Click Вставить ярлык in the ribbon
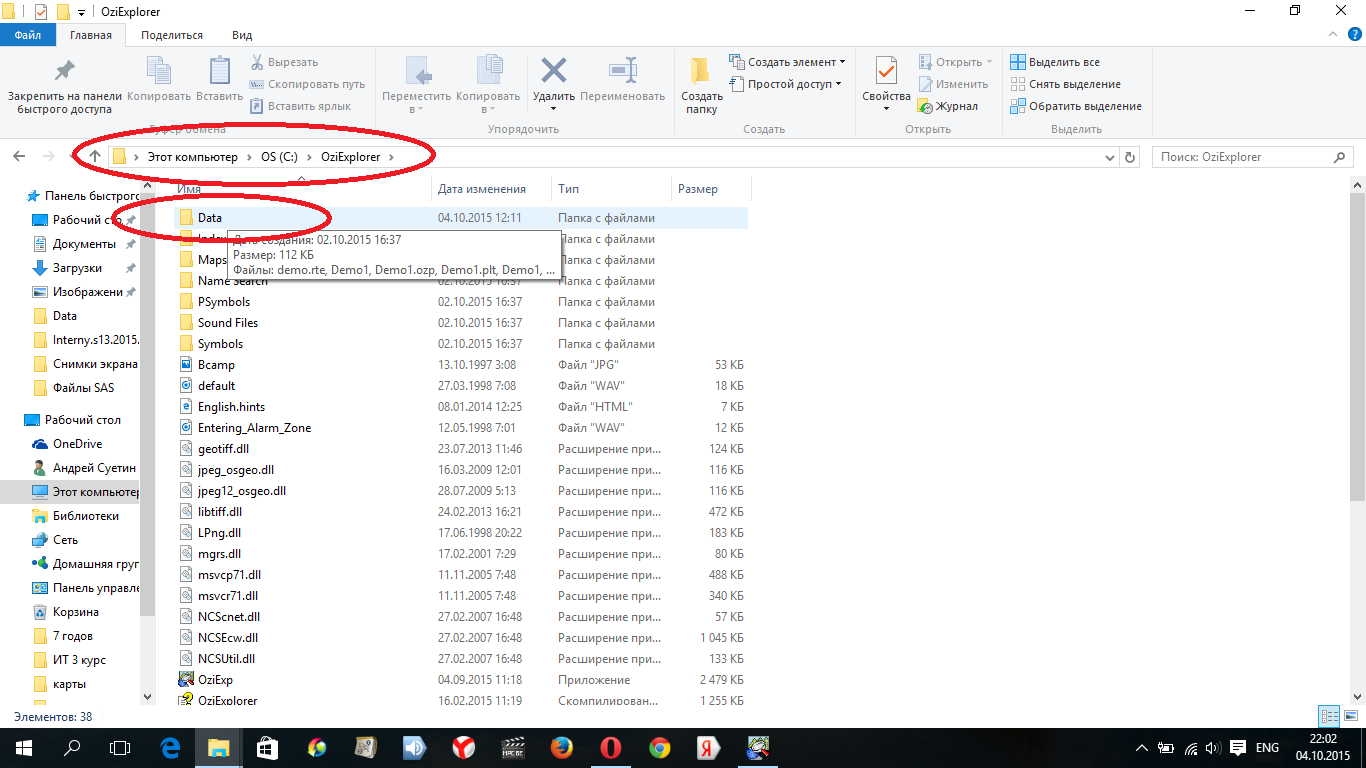The width and height of the screenshot is (1366, 768). [x=300, y=106]
